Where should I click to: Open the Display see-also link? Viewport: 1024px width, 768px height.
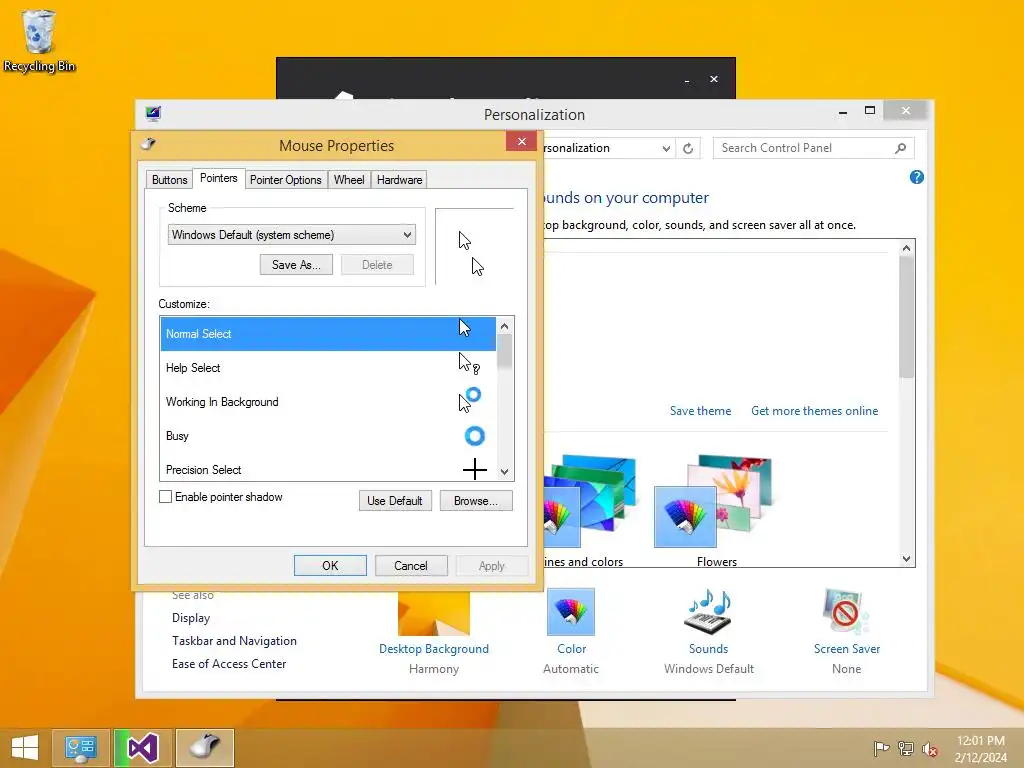click(191, 618)
